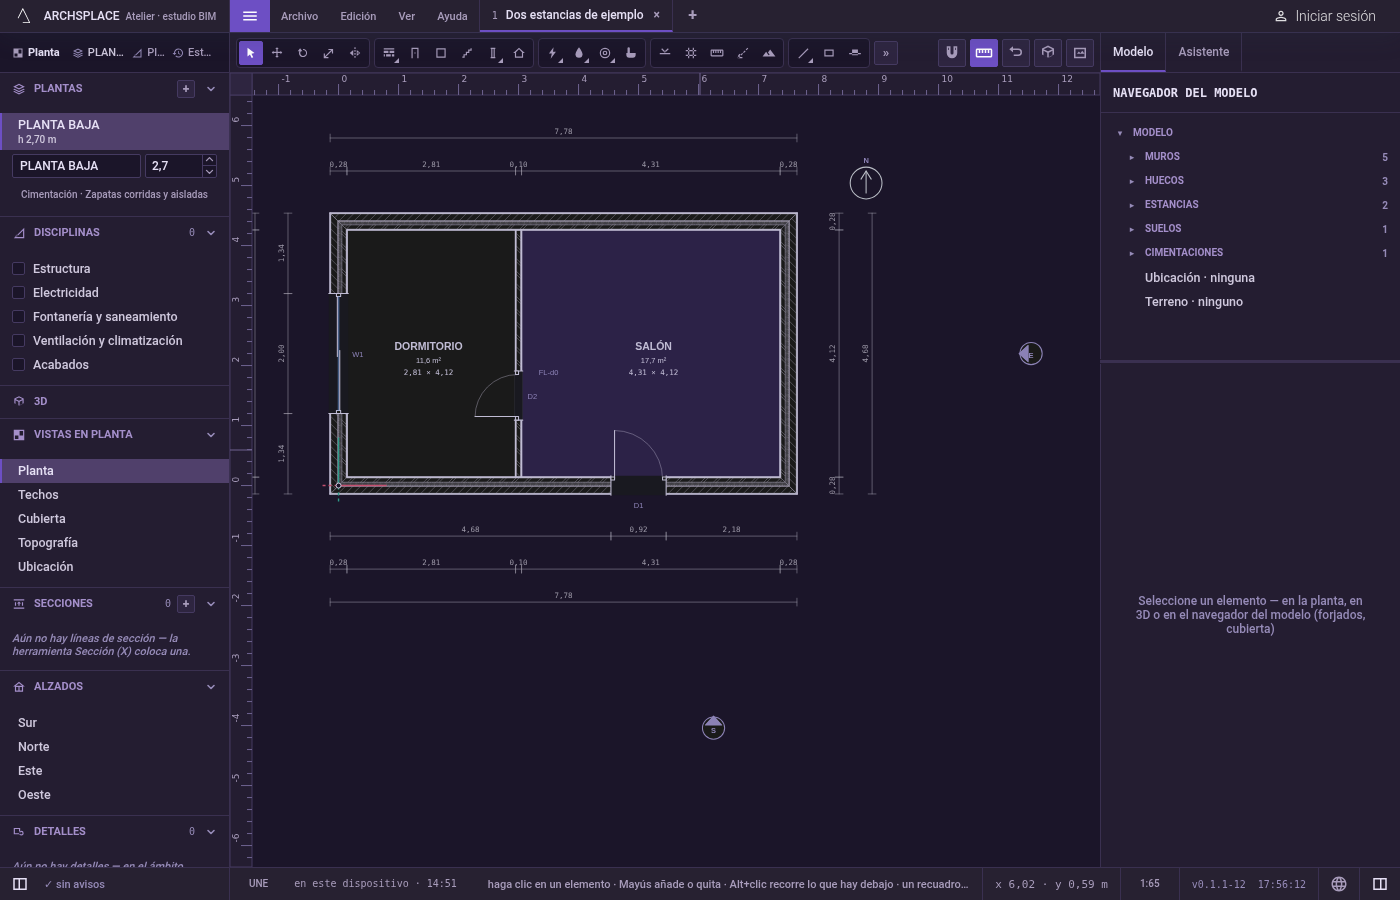Image resolution: width=1400 pixels, height=900 pixels.
Task: Check the Electricidad discipline box
Action: (18, 293)
